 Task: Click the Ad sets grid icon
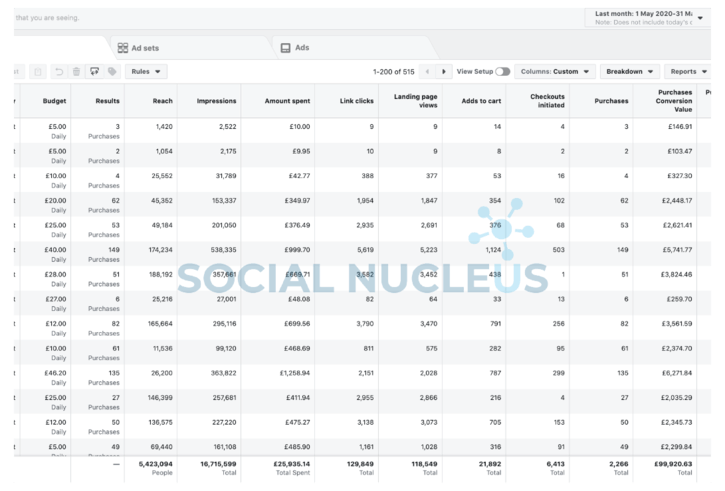coord(123,47)
